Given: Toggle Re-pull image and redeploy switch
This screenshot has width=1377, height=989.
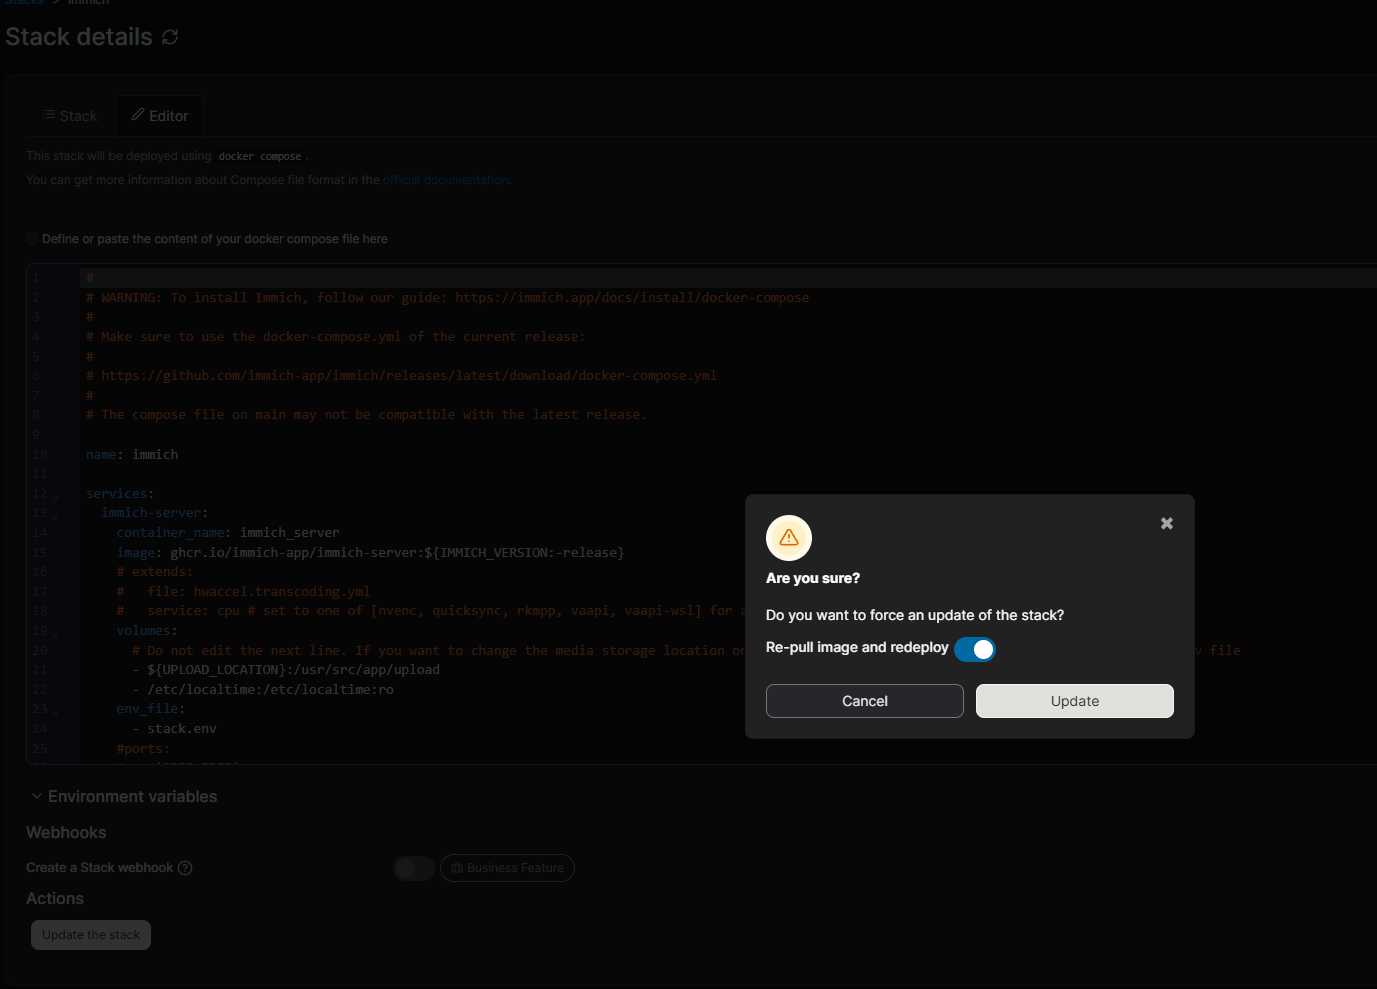Looking at the screenshot, I should (x=974, y=649).
